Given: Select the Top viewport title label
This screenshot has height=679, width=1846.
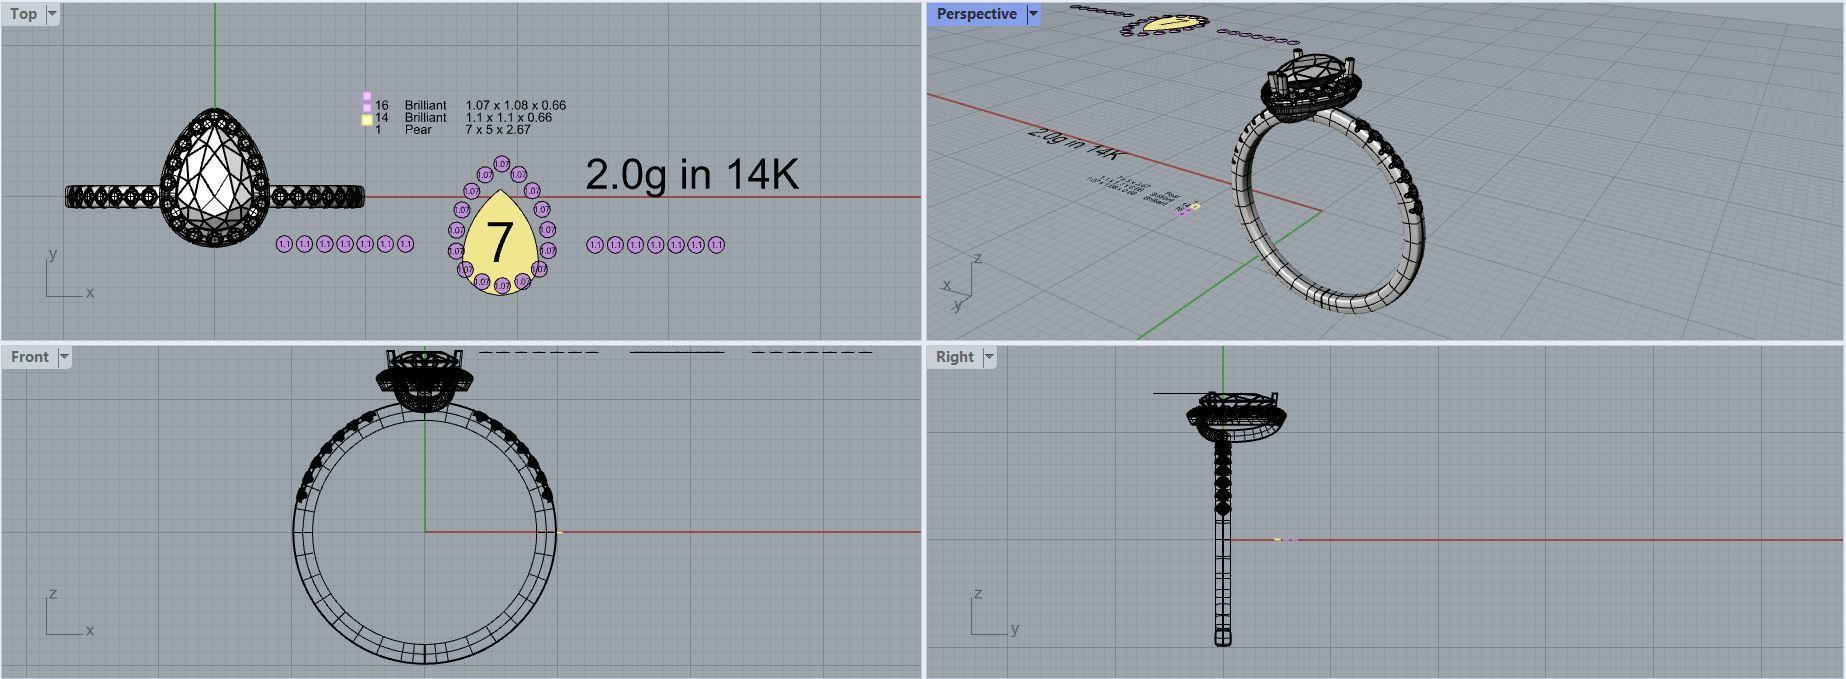Looking at the screenshot, I should [x=23, y=14].
